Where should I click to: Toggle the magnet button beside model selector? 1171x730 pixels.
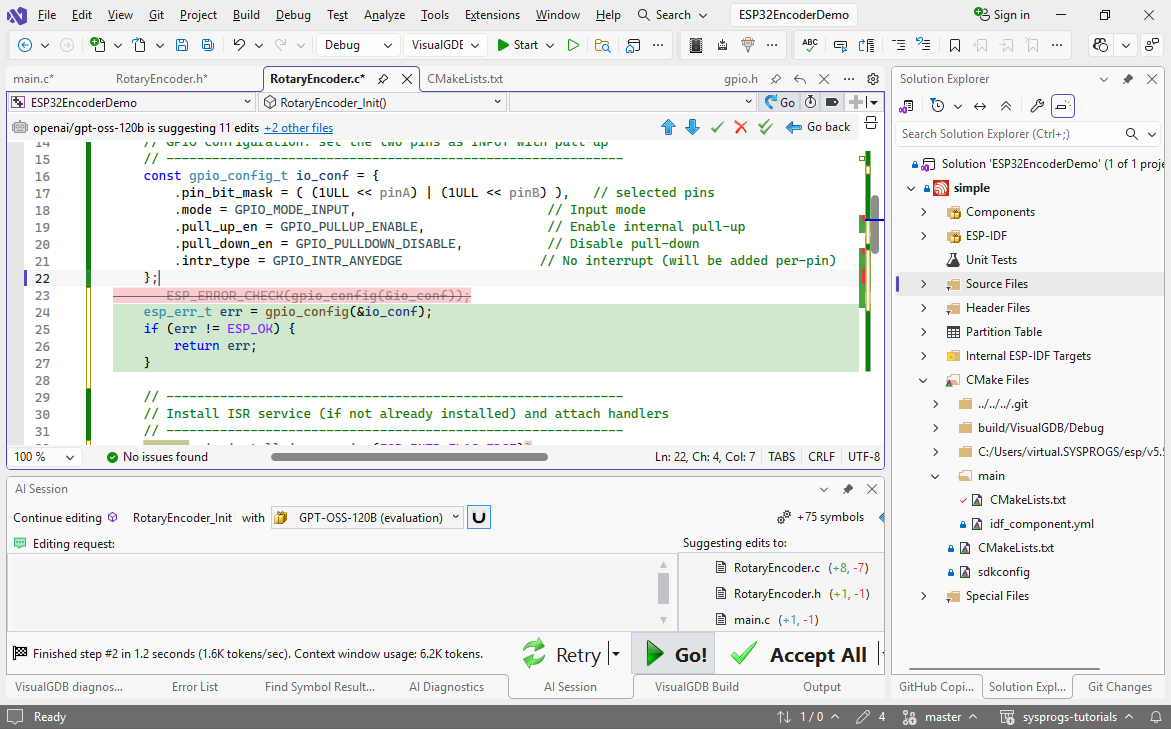[x=479, y=518]
